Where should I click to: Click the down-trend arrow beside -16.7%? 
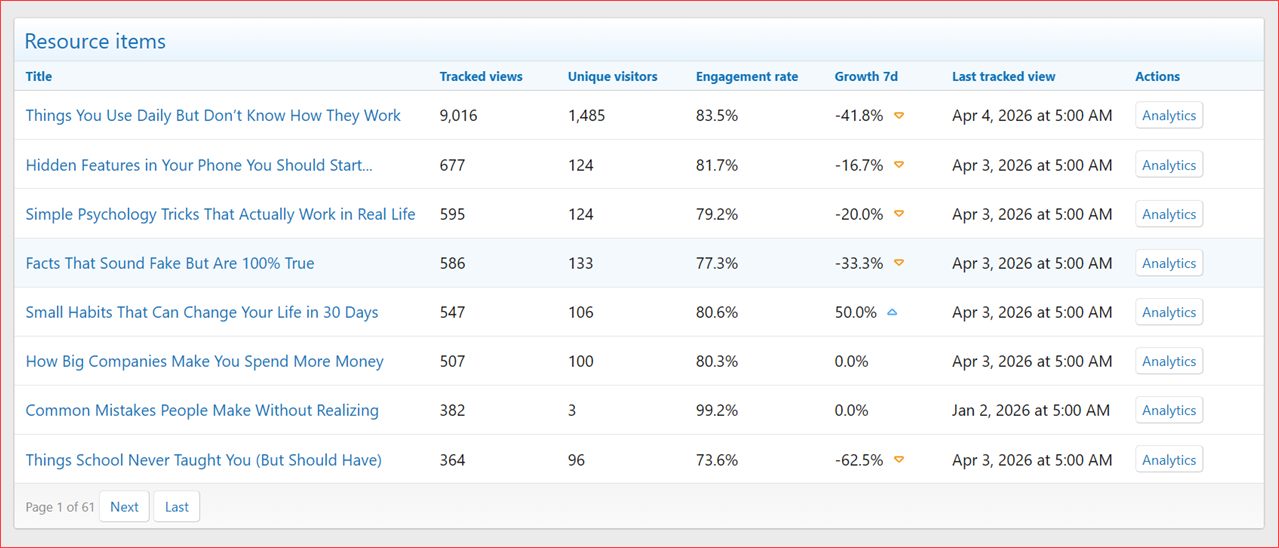click(899, 165)
